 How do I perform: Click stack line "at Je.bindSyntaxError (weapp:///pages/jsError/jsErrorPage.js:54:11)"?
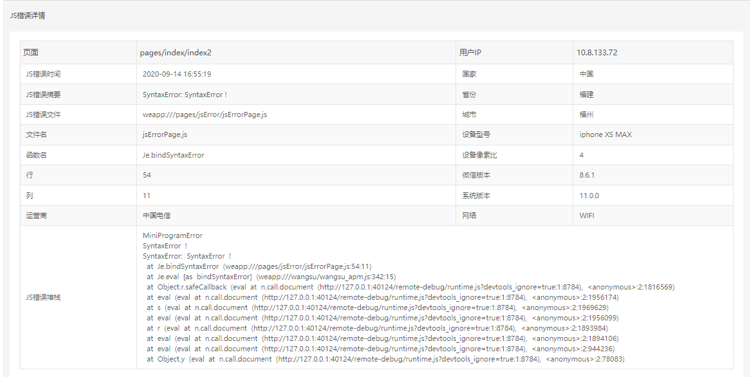(x=259, y=267)
